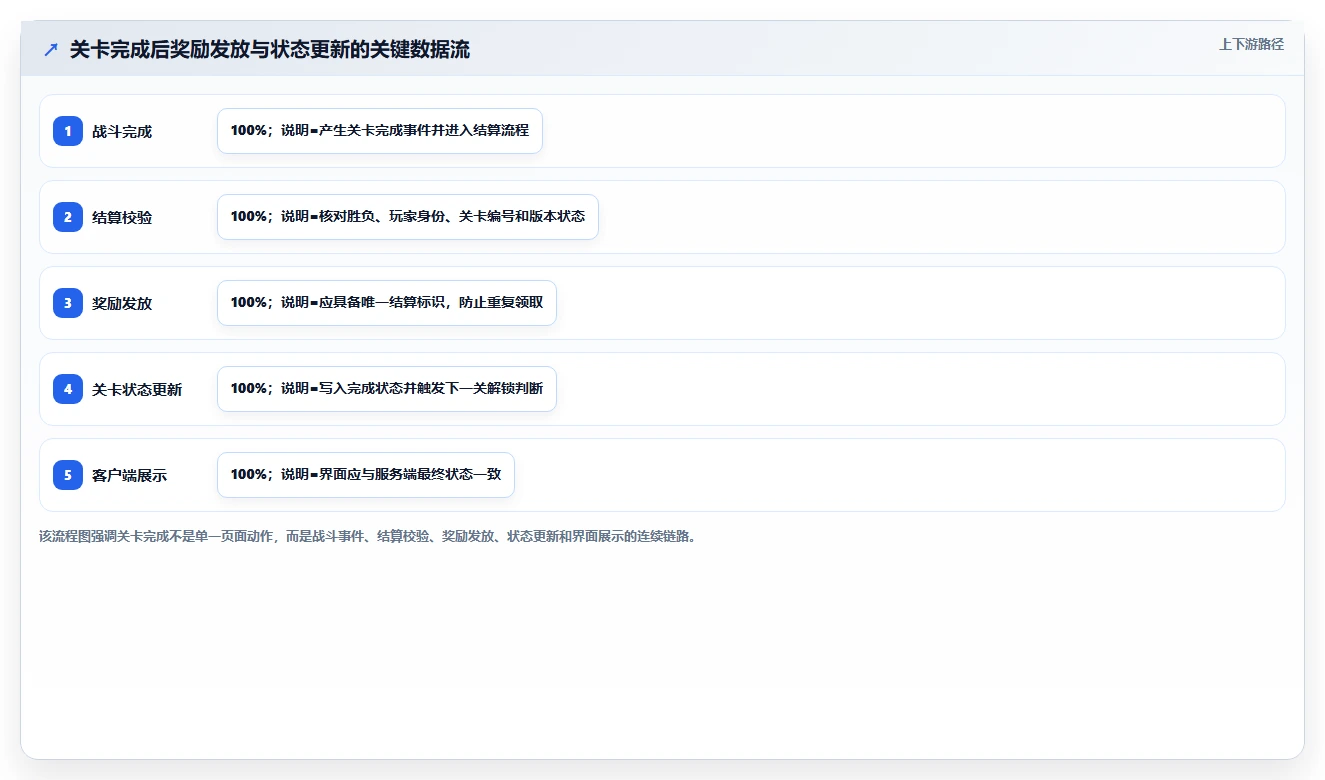Viewport: 1325px width, 780px height.
Task: Click the chip about 触发下一关解锁判断
Action: 387,389
